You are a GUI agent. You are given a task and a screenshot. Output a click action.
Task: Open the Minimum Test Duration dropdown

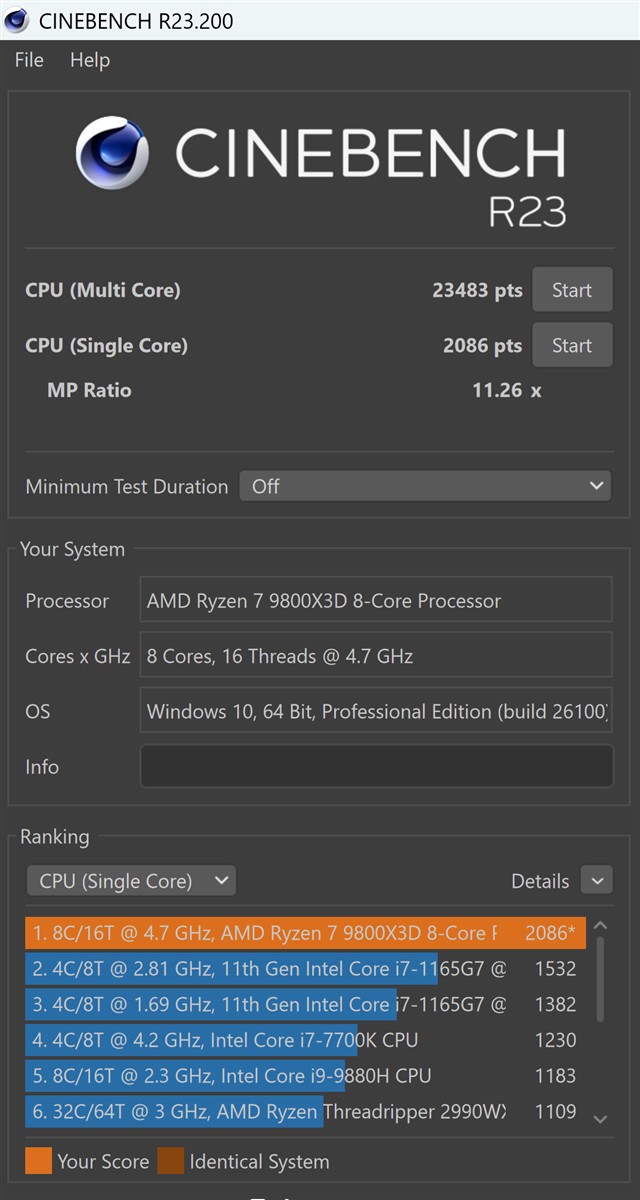point(425,486)
